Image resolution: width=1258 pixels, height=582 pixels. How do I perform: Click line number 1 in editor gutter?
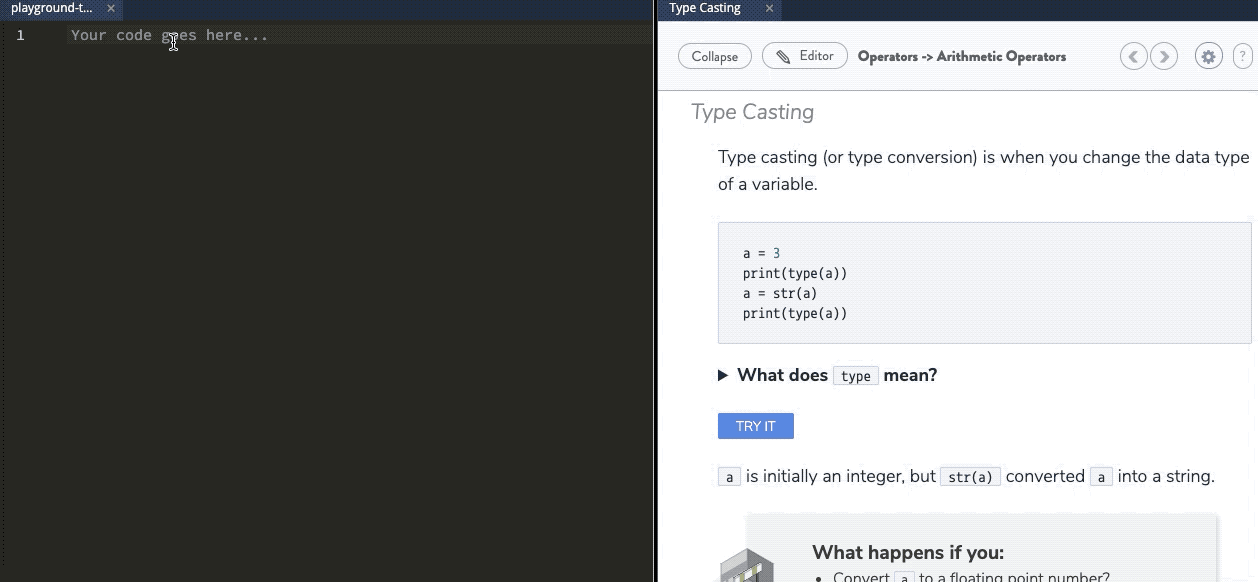(20, 35)
